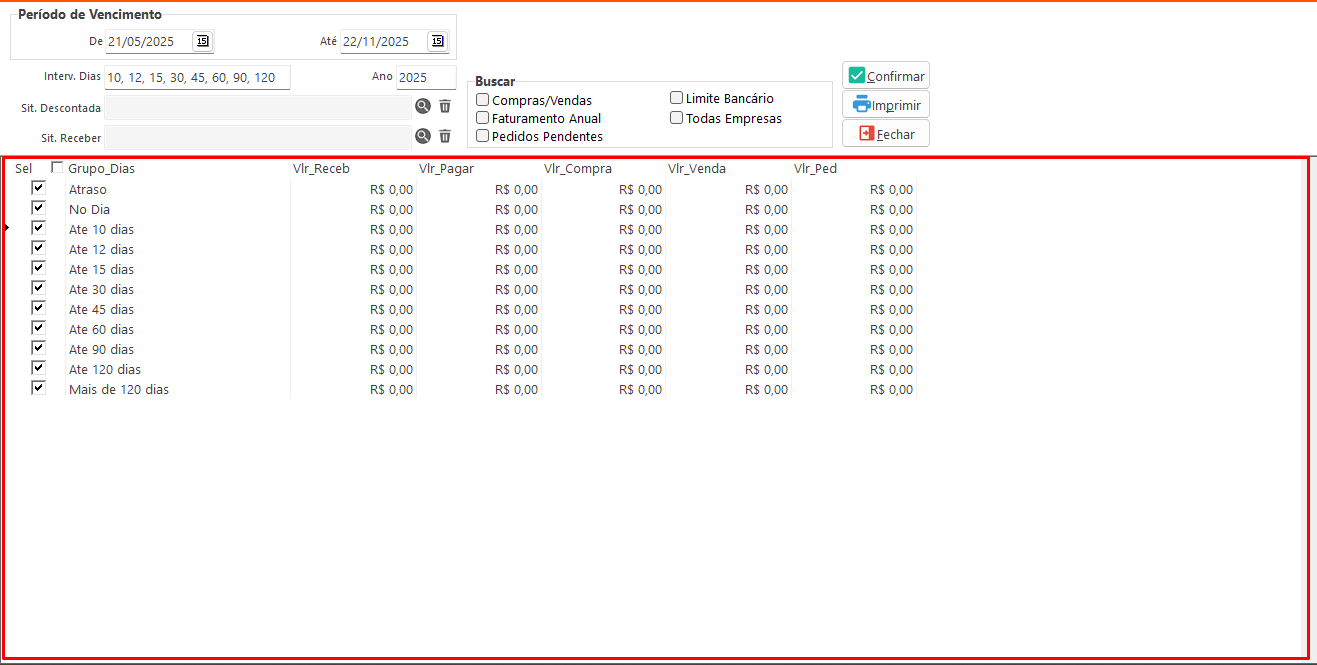
Task: Open calendar picker for the Até date
Action: click(437, 41)
